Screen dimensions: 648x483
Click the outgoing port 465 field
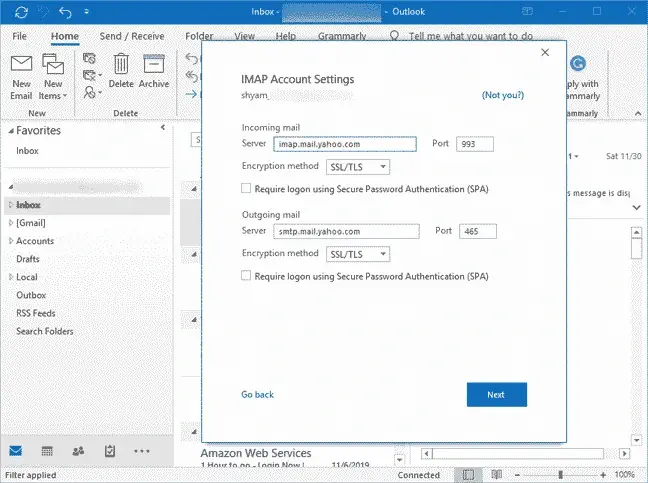point(478,231)
